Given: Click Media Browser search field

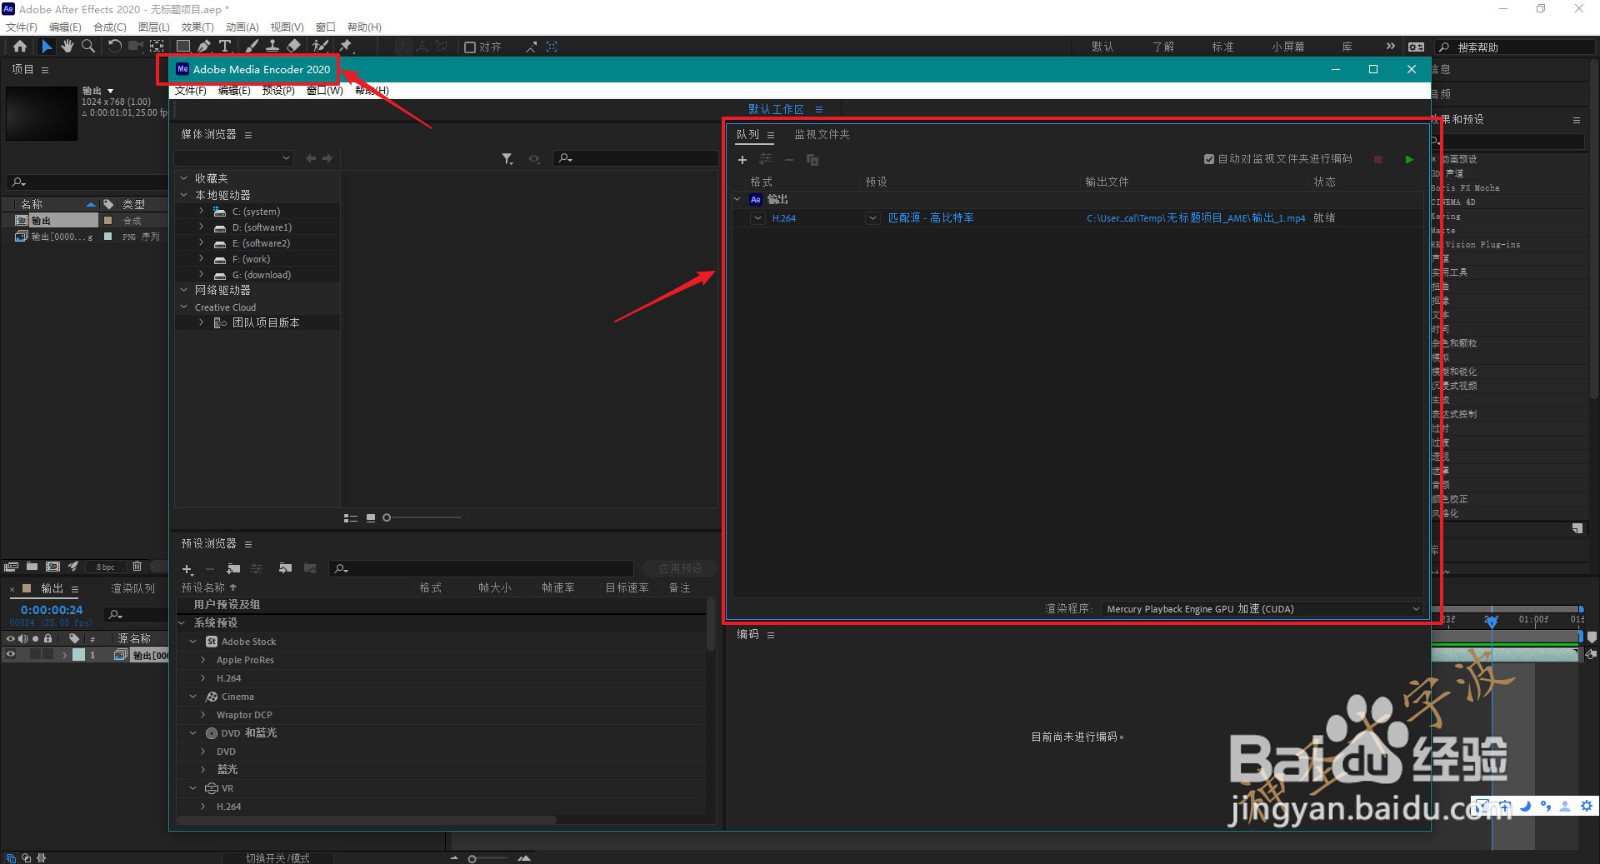Looking at the screenshot, I should (x=637, y=158).
